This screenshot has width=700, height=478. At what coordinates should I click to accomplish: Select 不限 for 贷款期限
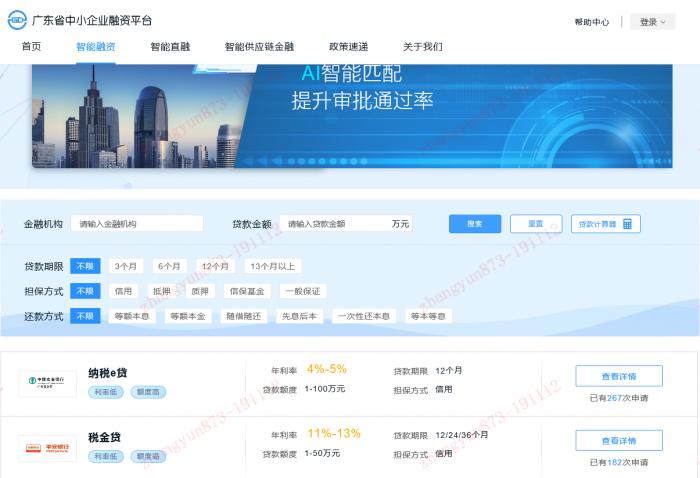tap(85, 266)
